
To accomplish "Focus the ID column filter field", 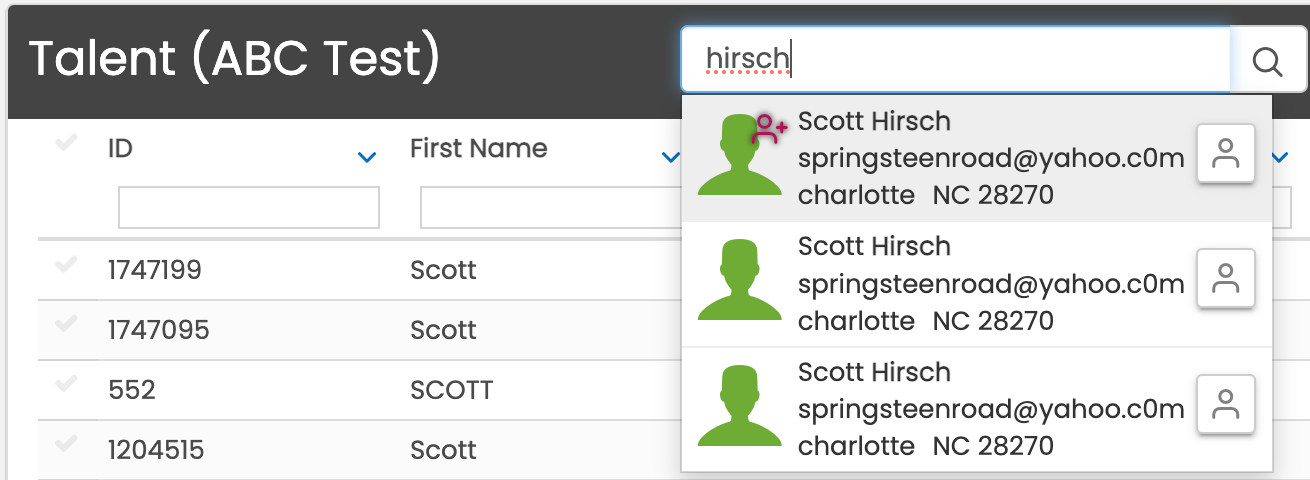I will 249,208.
